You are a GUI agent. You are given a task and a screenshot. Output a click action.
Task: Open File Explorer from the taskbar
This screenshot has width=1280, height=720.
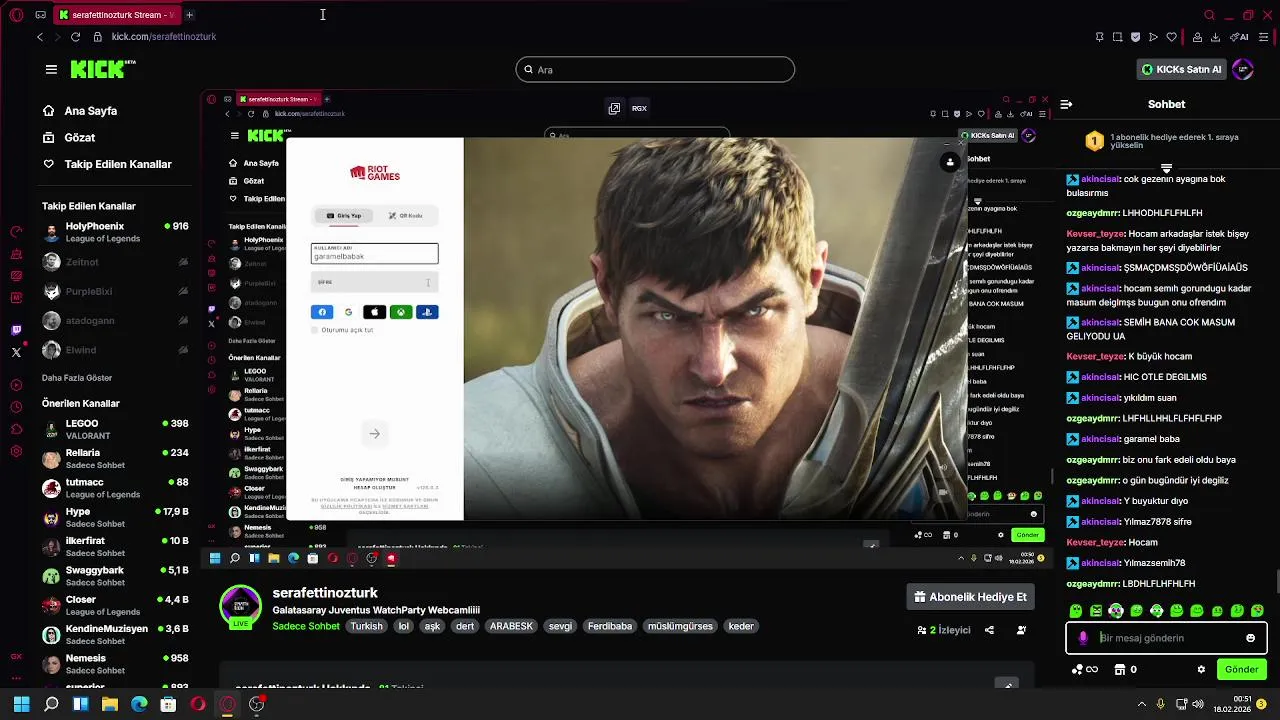pos(110,704)
